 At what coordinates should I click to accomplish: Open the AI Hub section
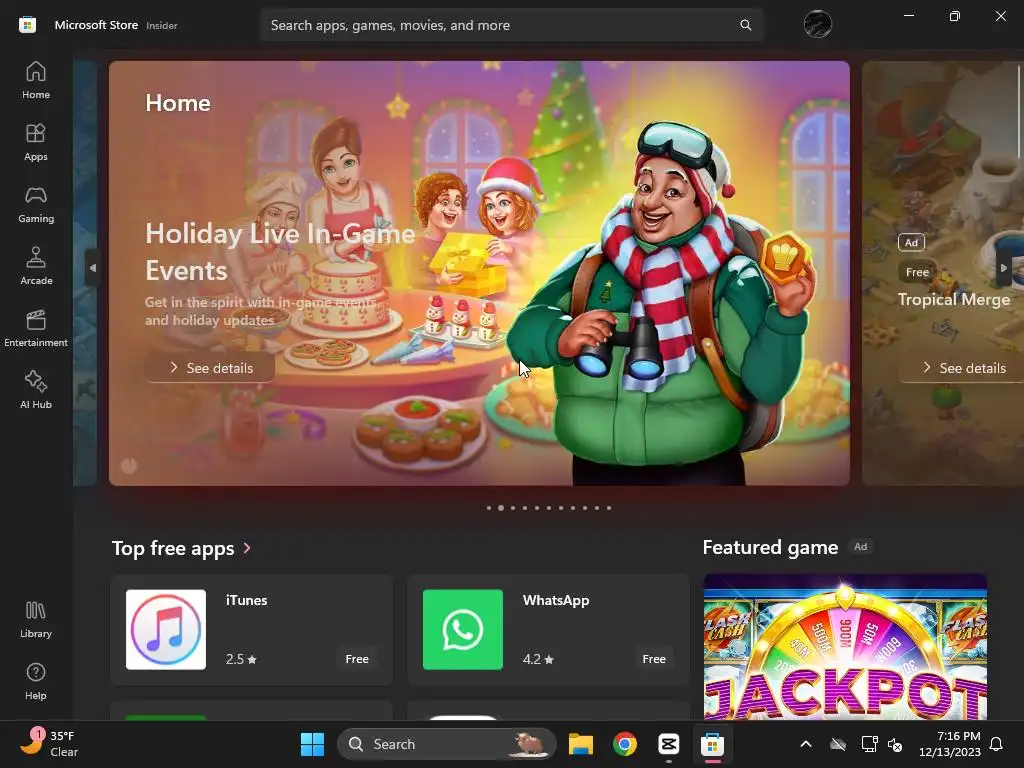[36, 391]
